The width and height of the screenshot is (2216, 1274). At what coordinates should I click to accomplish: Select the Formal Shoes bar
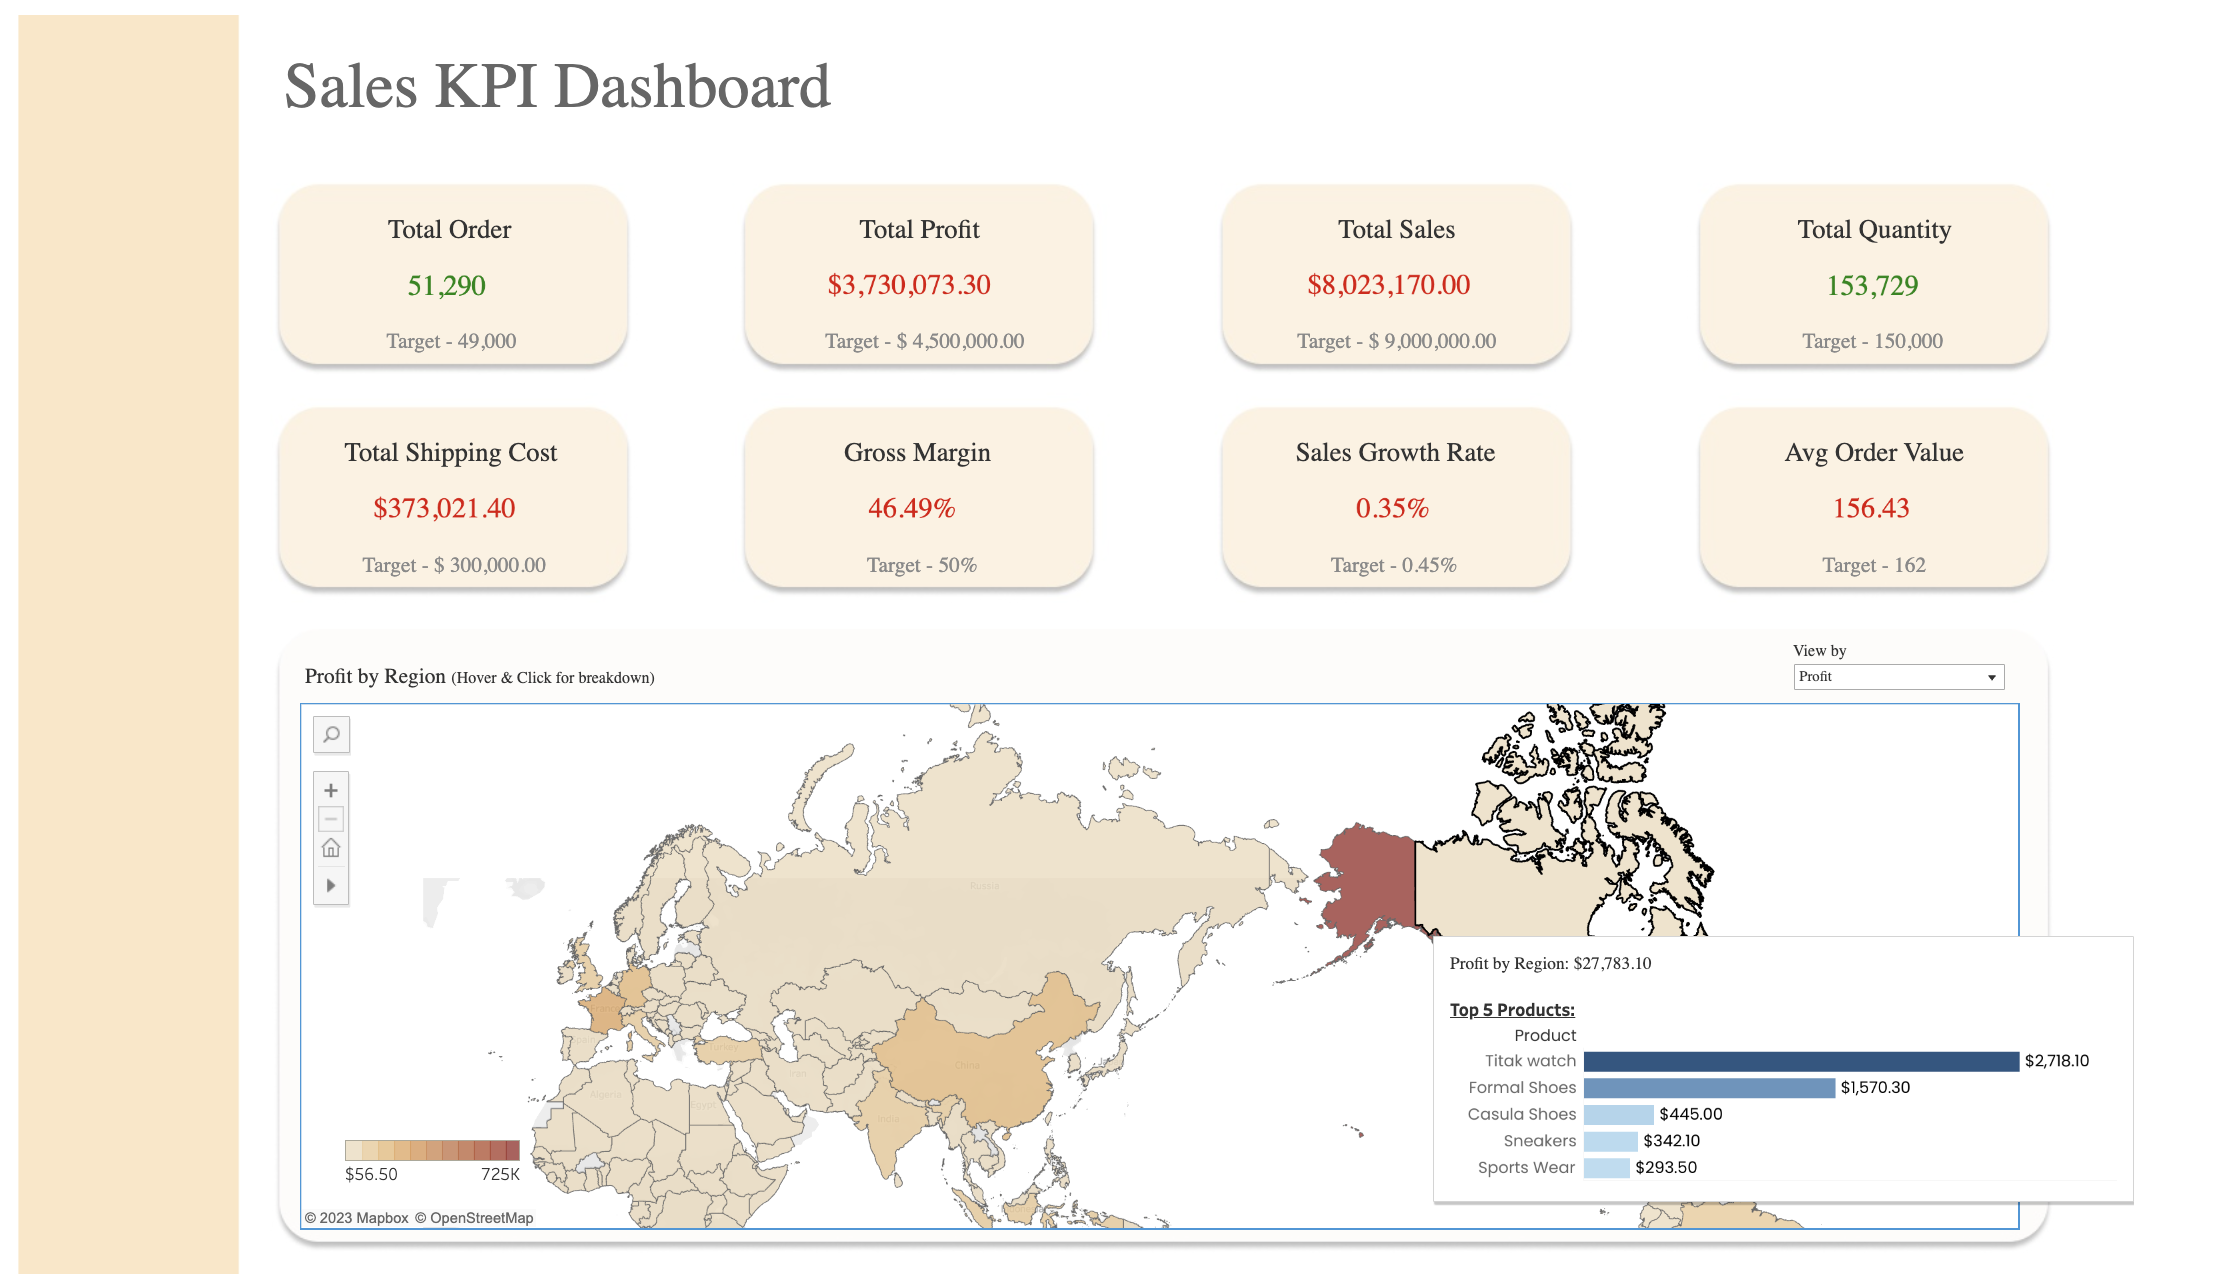coord(1709,1088)
